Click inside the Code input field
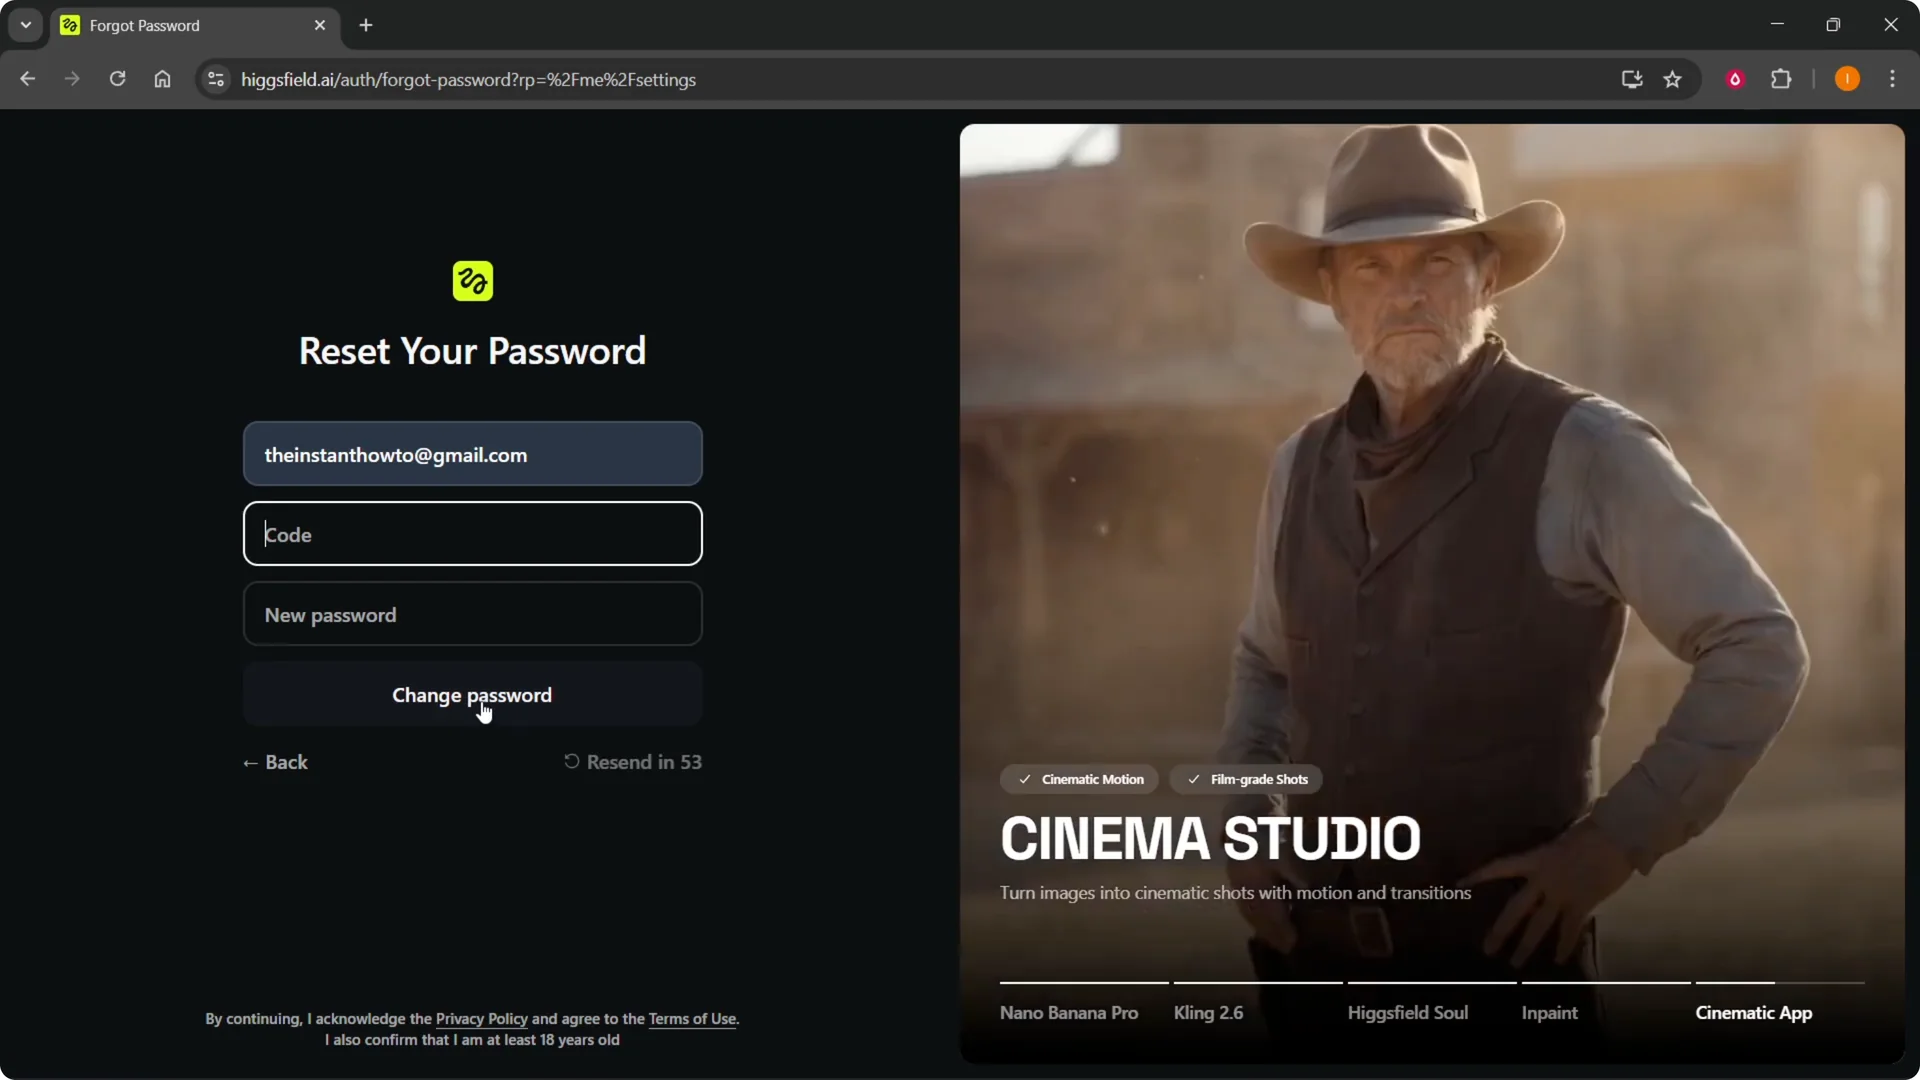The image size is (1920, 1080). click(472, 534)
